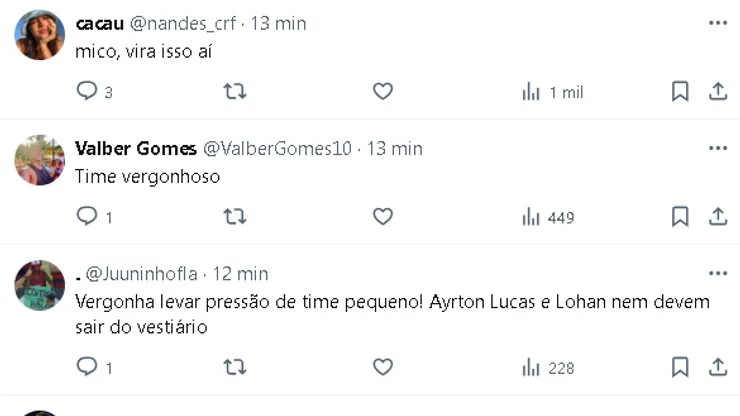
Task: Open Valber Gomes profile name link
Action: [136, 148]
